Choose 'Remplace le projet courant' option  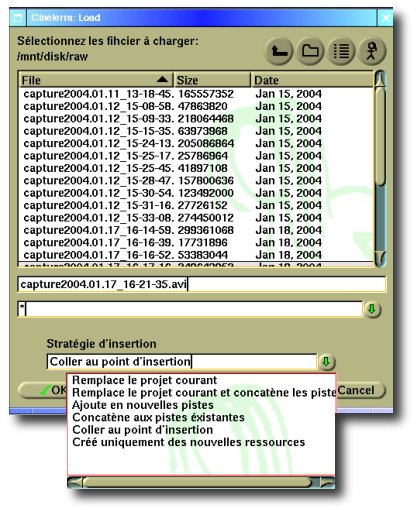point(145,380)
